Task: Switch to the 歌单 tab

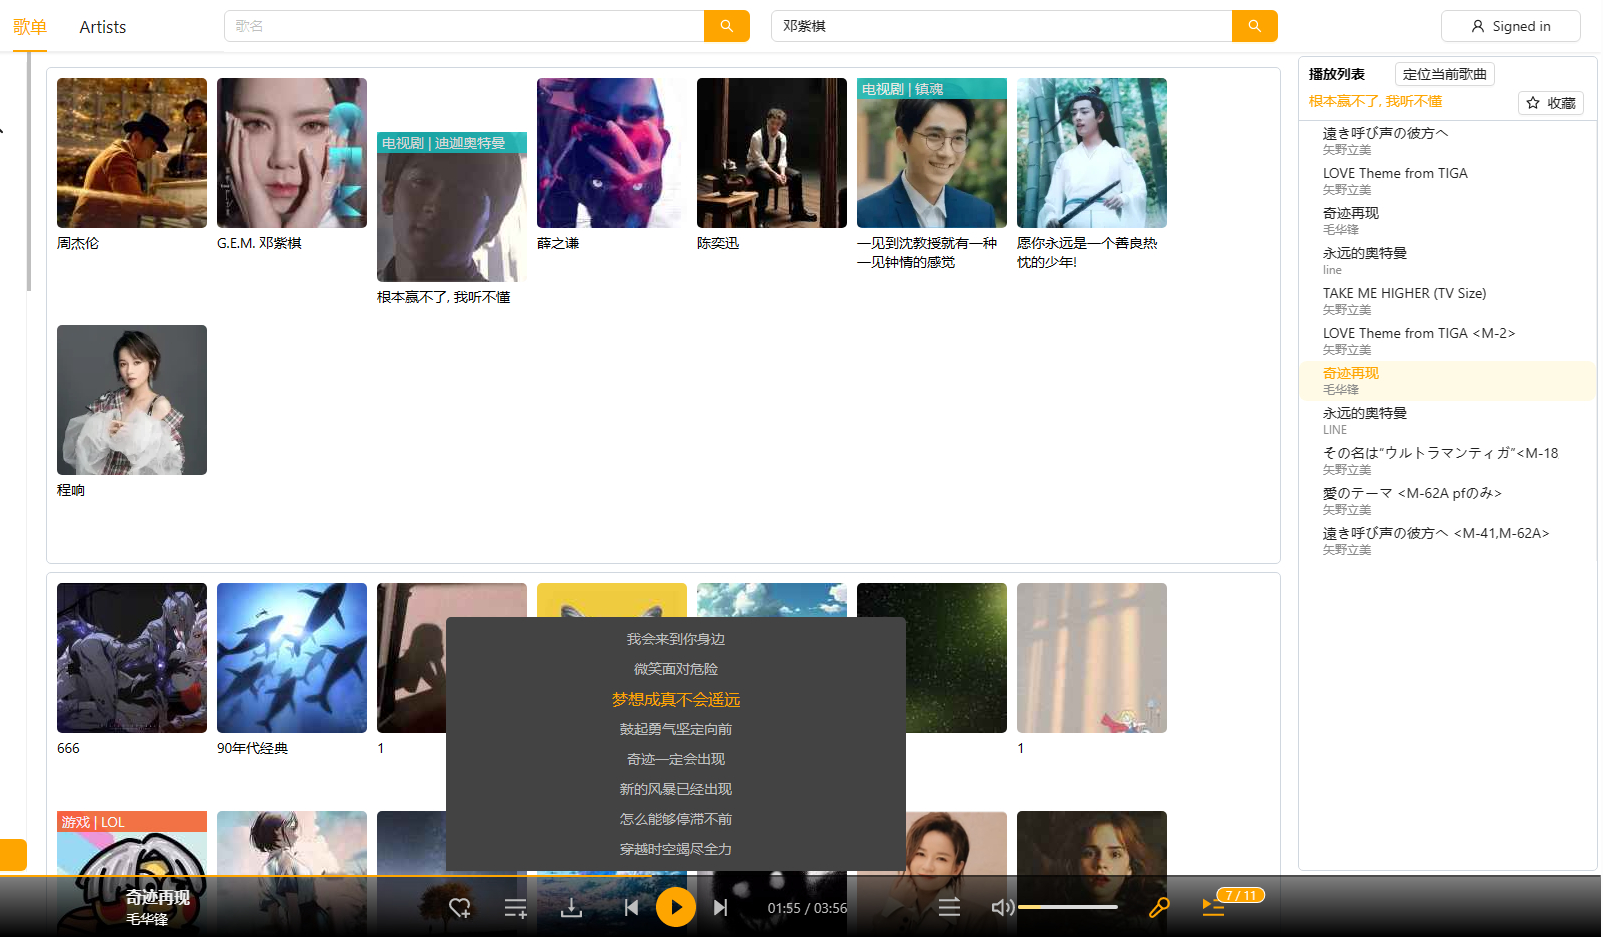Action: coord(30,27)
